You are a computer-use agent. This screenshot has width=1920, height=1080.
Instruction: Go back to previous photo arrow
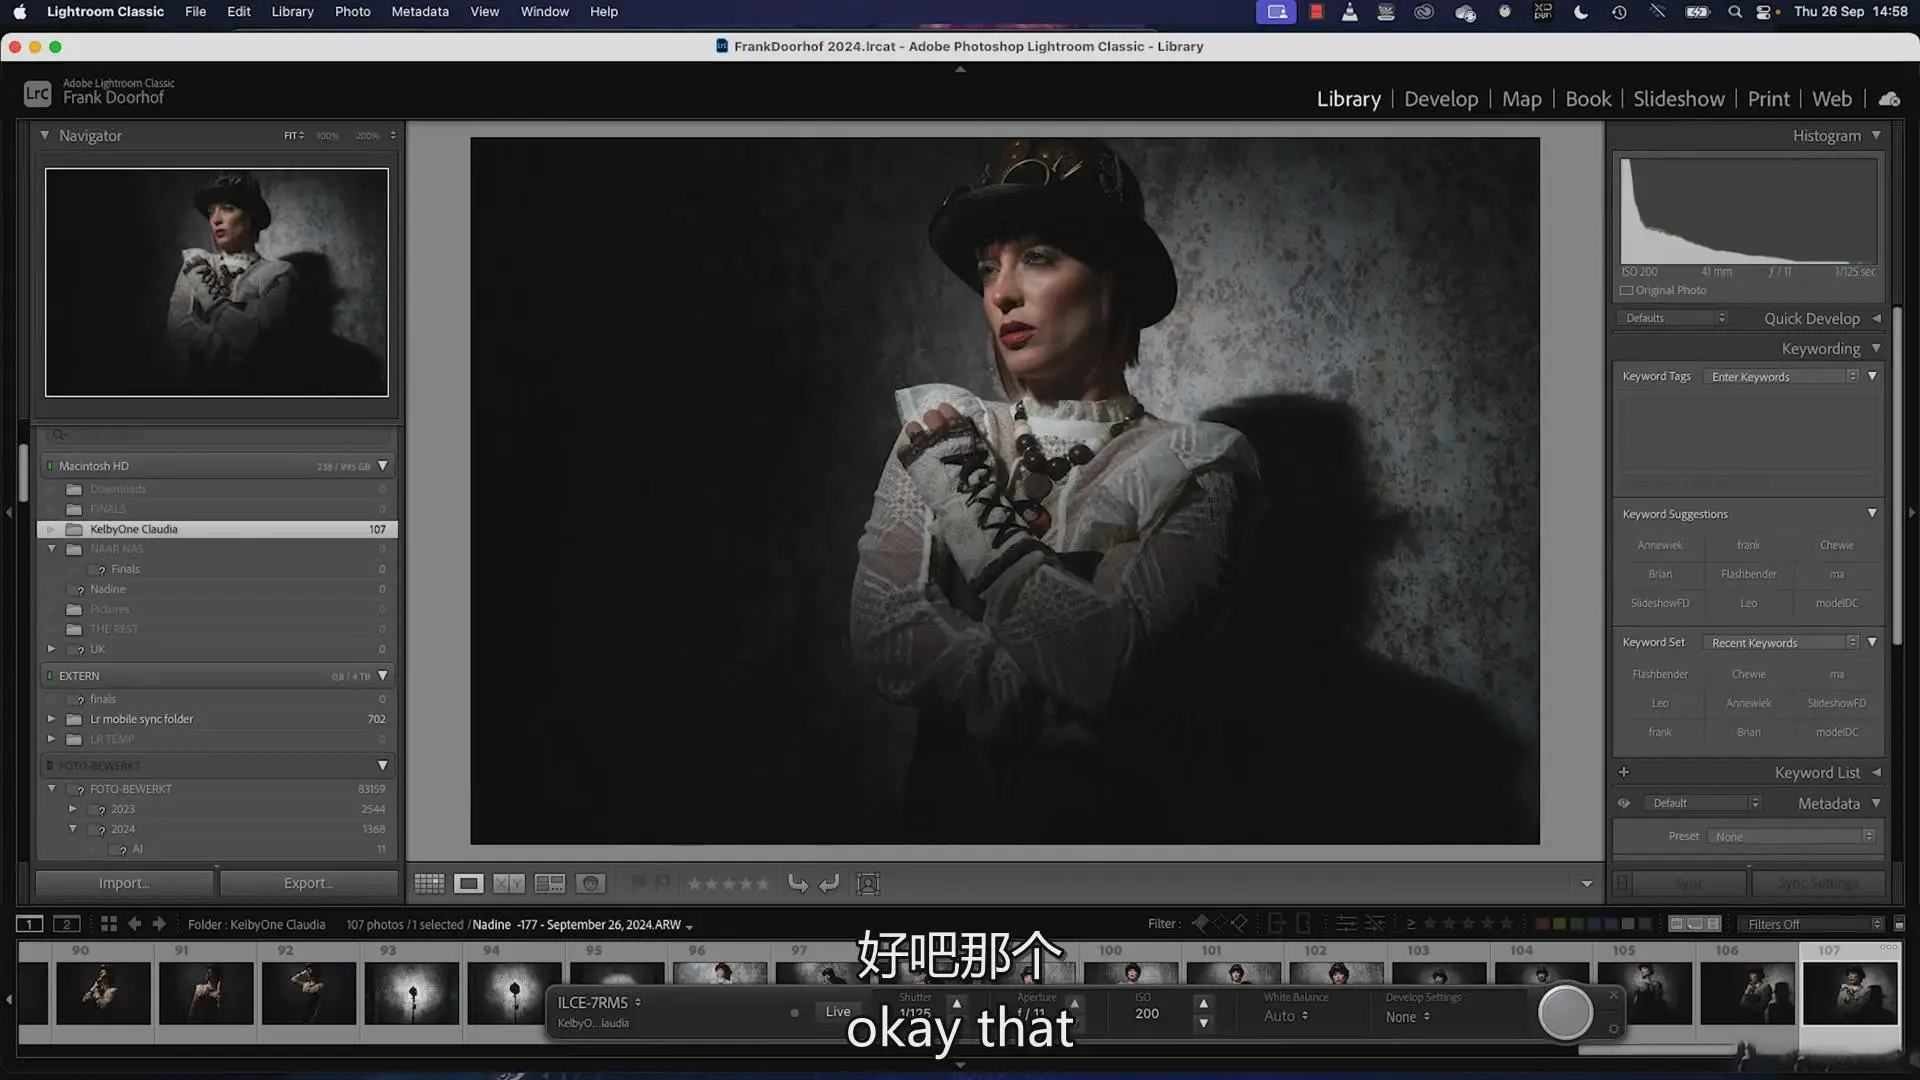pos(134,924)
